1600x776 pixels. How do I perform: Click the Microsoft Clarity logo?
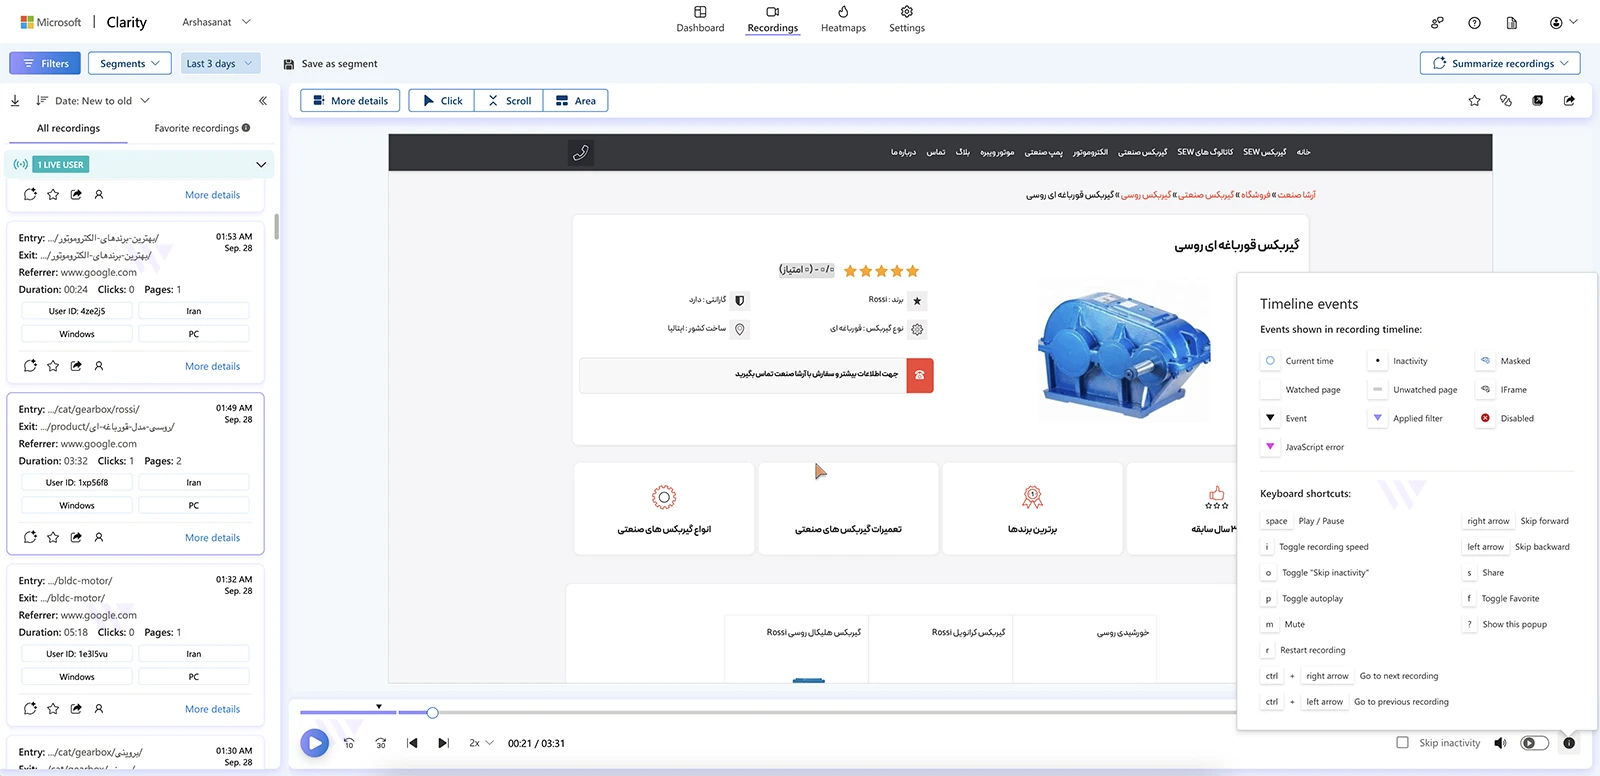(84, 22)
